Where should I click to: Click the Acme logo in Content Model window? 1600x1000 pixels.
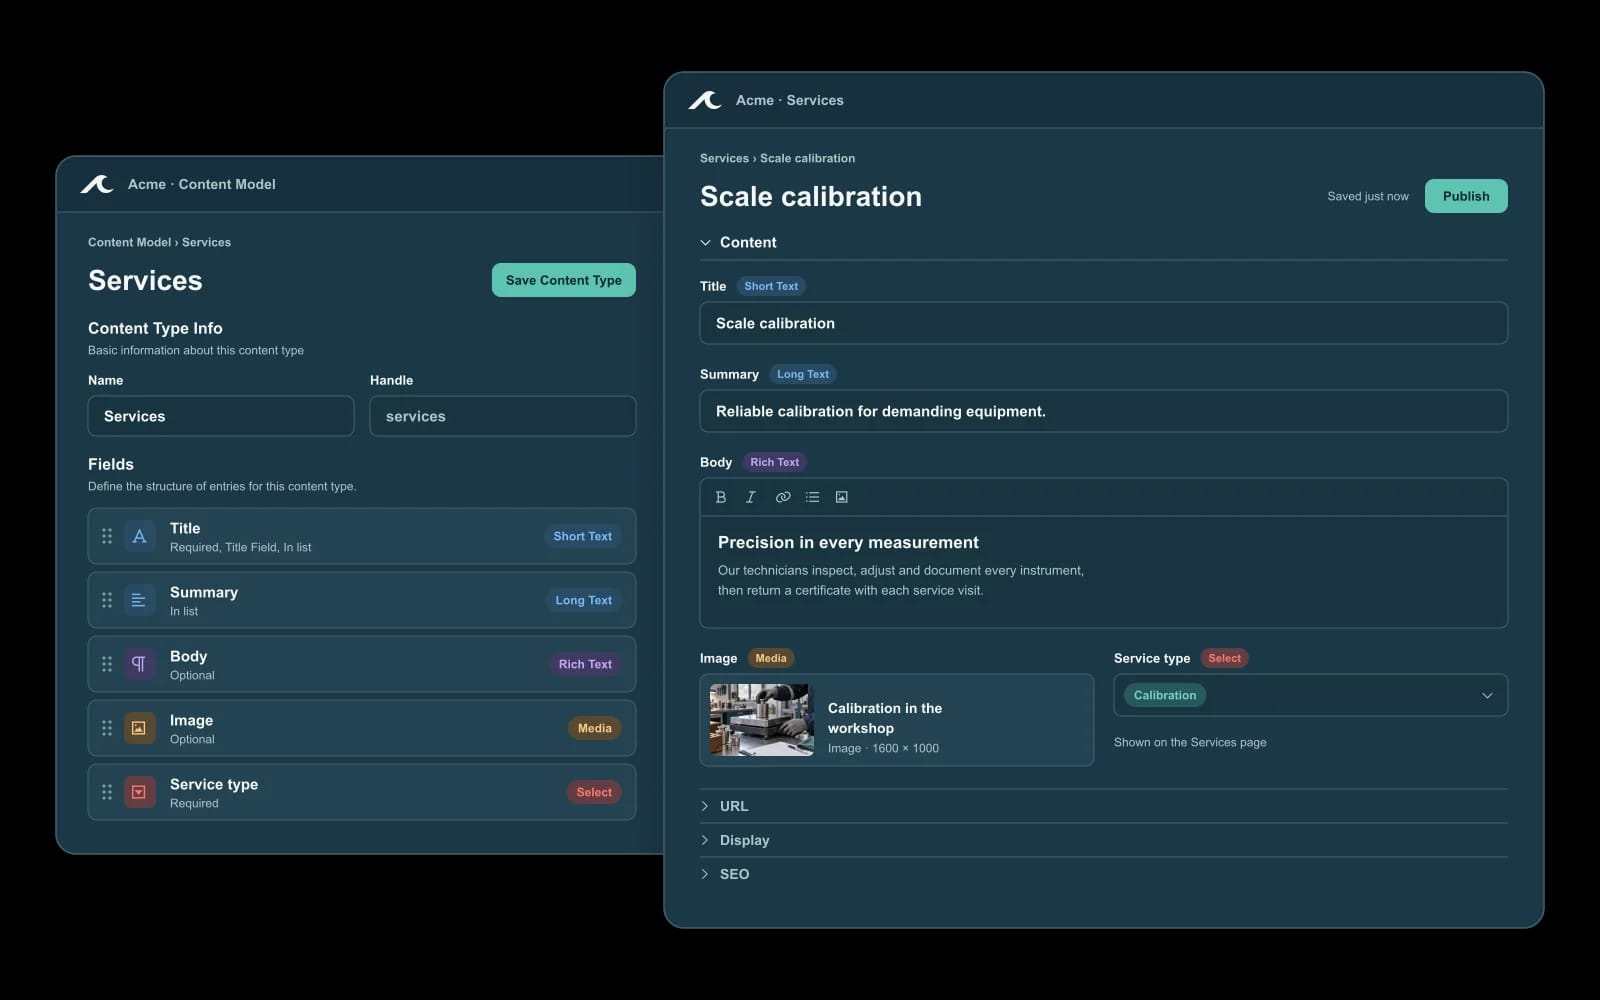tap(97, 184)
